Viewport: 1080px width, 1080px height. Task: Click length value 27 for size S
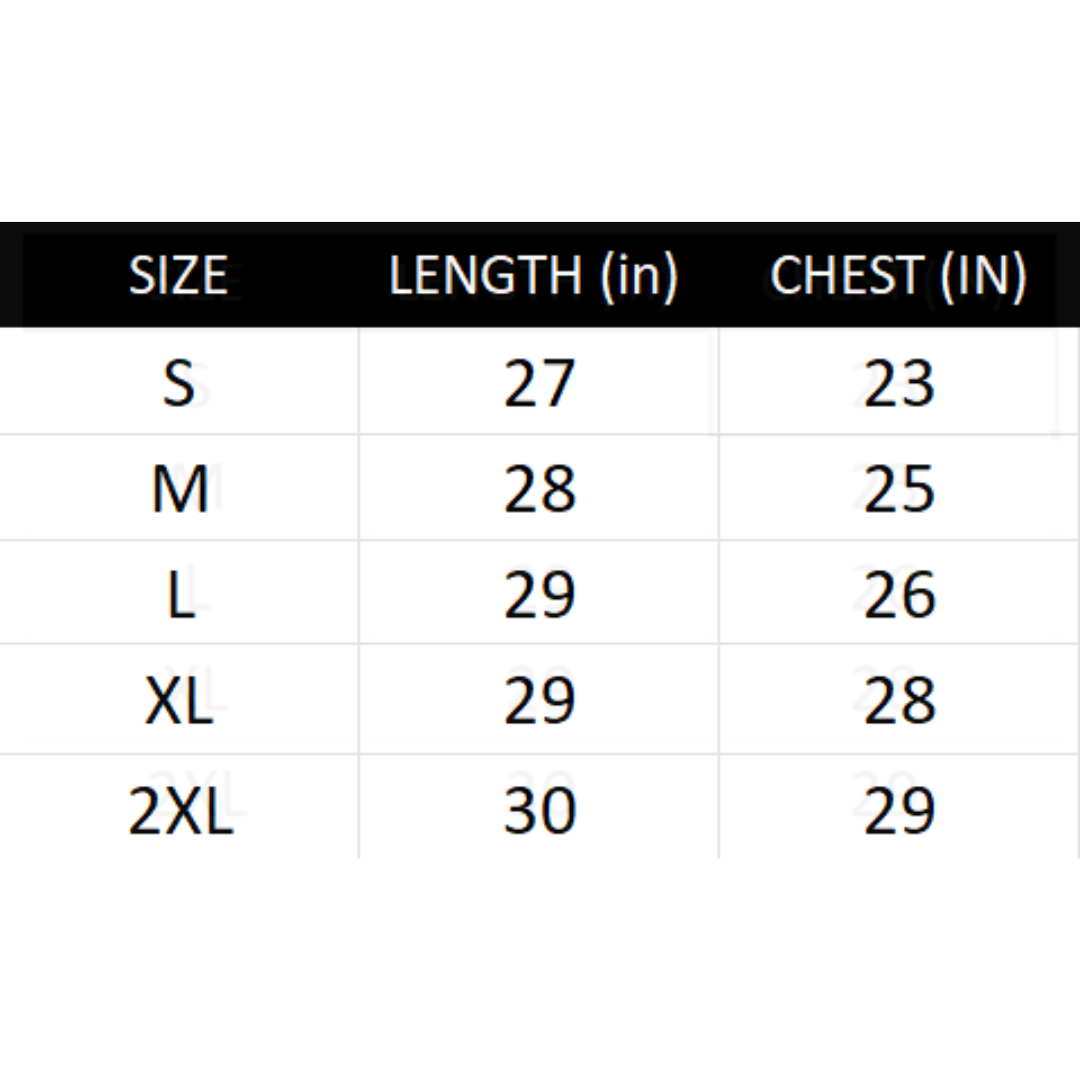point(539,383)
